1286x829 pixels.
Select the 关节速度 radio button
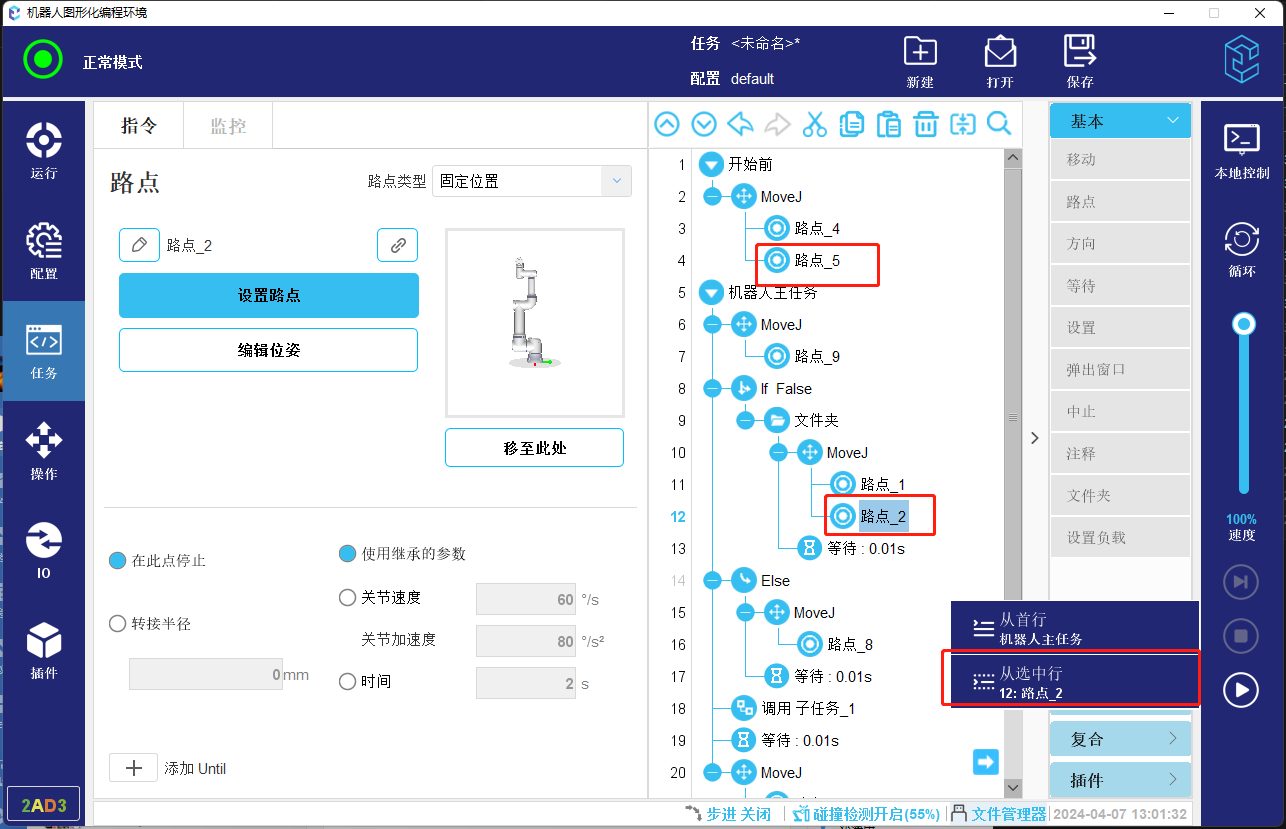tap(348, 598)
